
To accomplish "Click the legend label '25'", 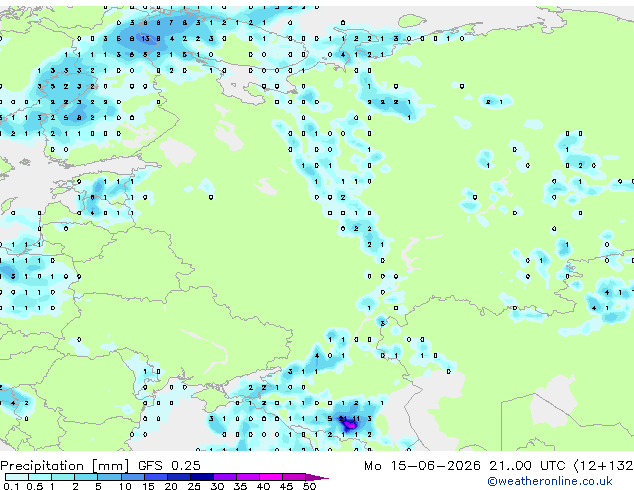I will [194, 486].
